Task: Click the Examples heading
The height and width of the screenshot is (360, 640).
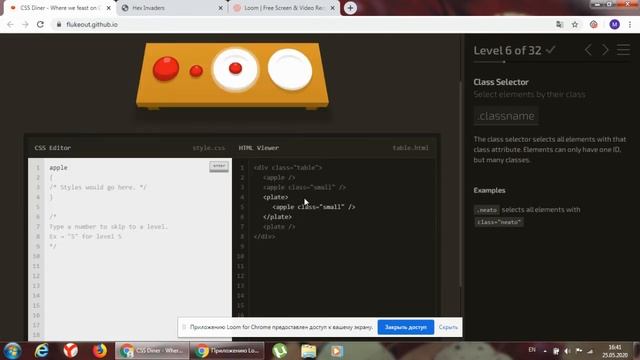Action: (x=489, y=190)
